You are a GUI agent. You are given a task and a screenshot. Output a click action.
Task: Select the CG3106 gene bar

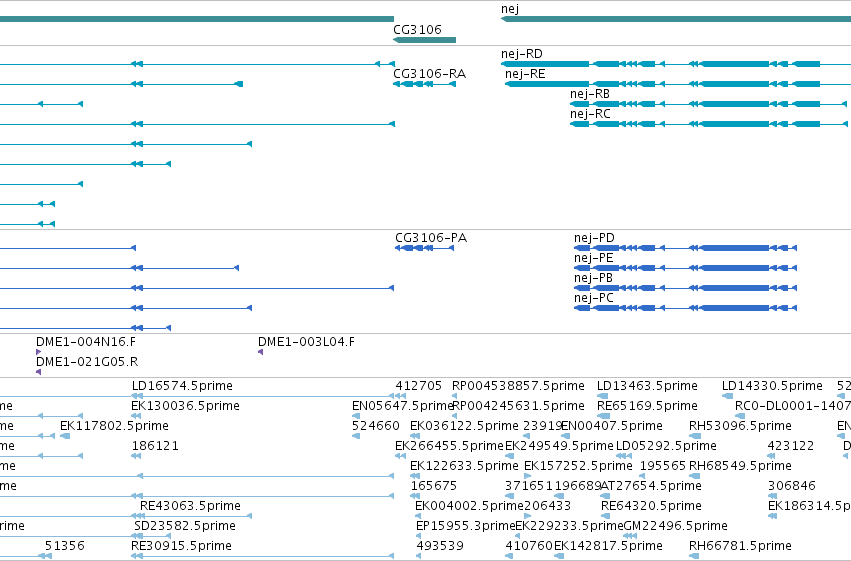[x=424, y=40]
